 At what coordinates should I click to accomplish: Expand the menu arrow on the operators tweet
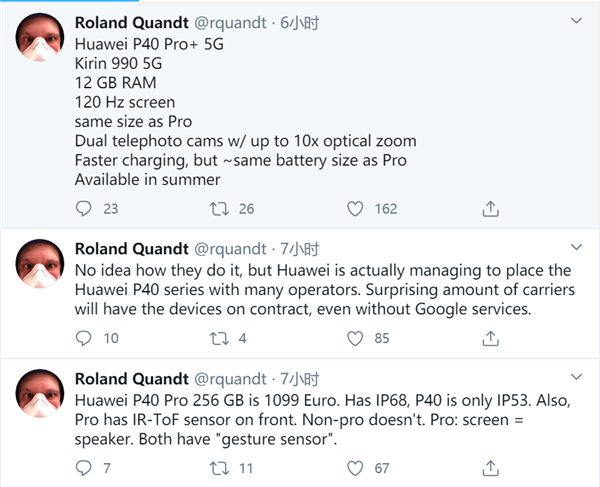[x=575, y=246]
